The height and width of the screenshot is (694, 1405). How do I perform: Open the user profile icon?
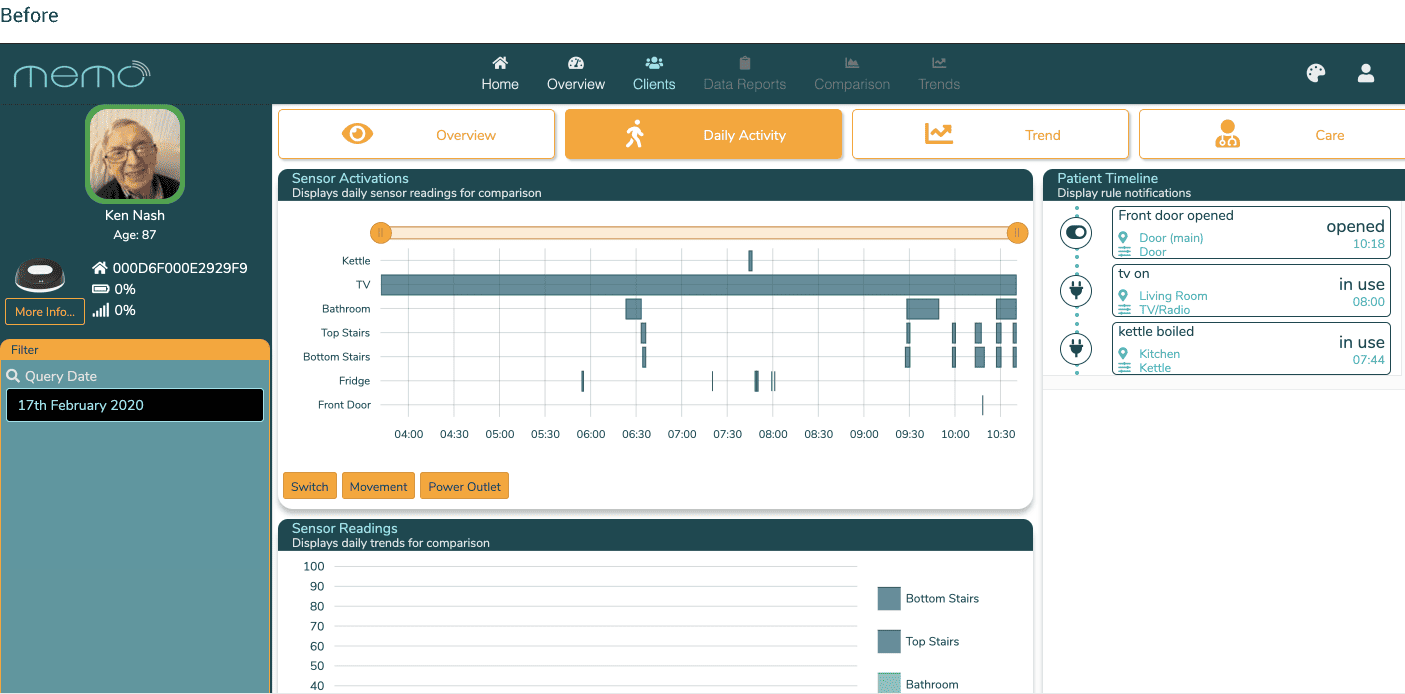[x=1366, y=73]
